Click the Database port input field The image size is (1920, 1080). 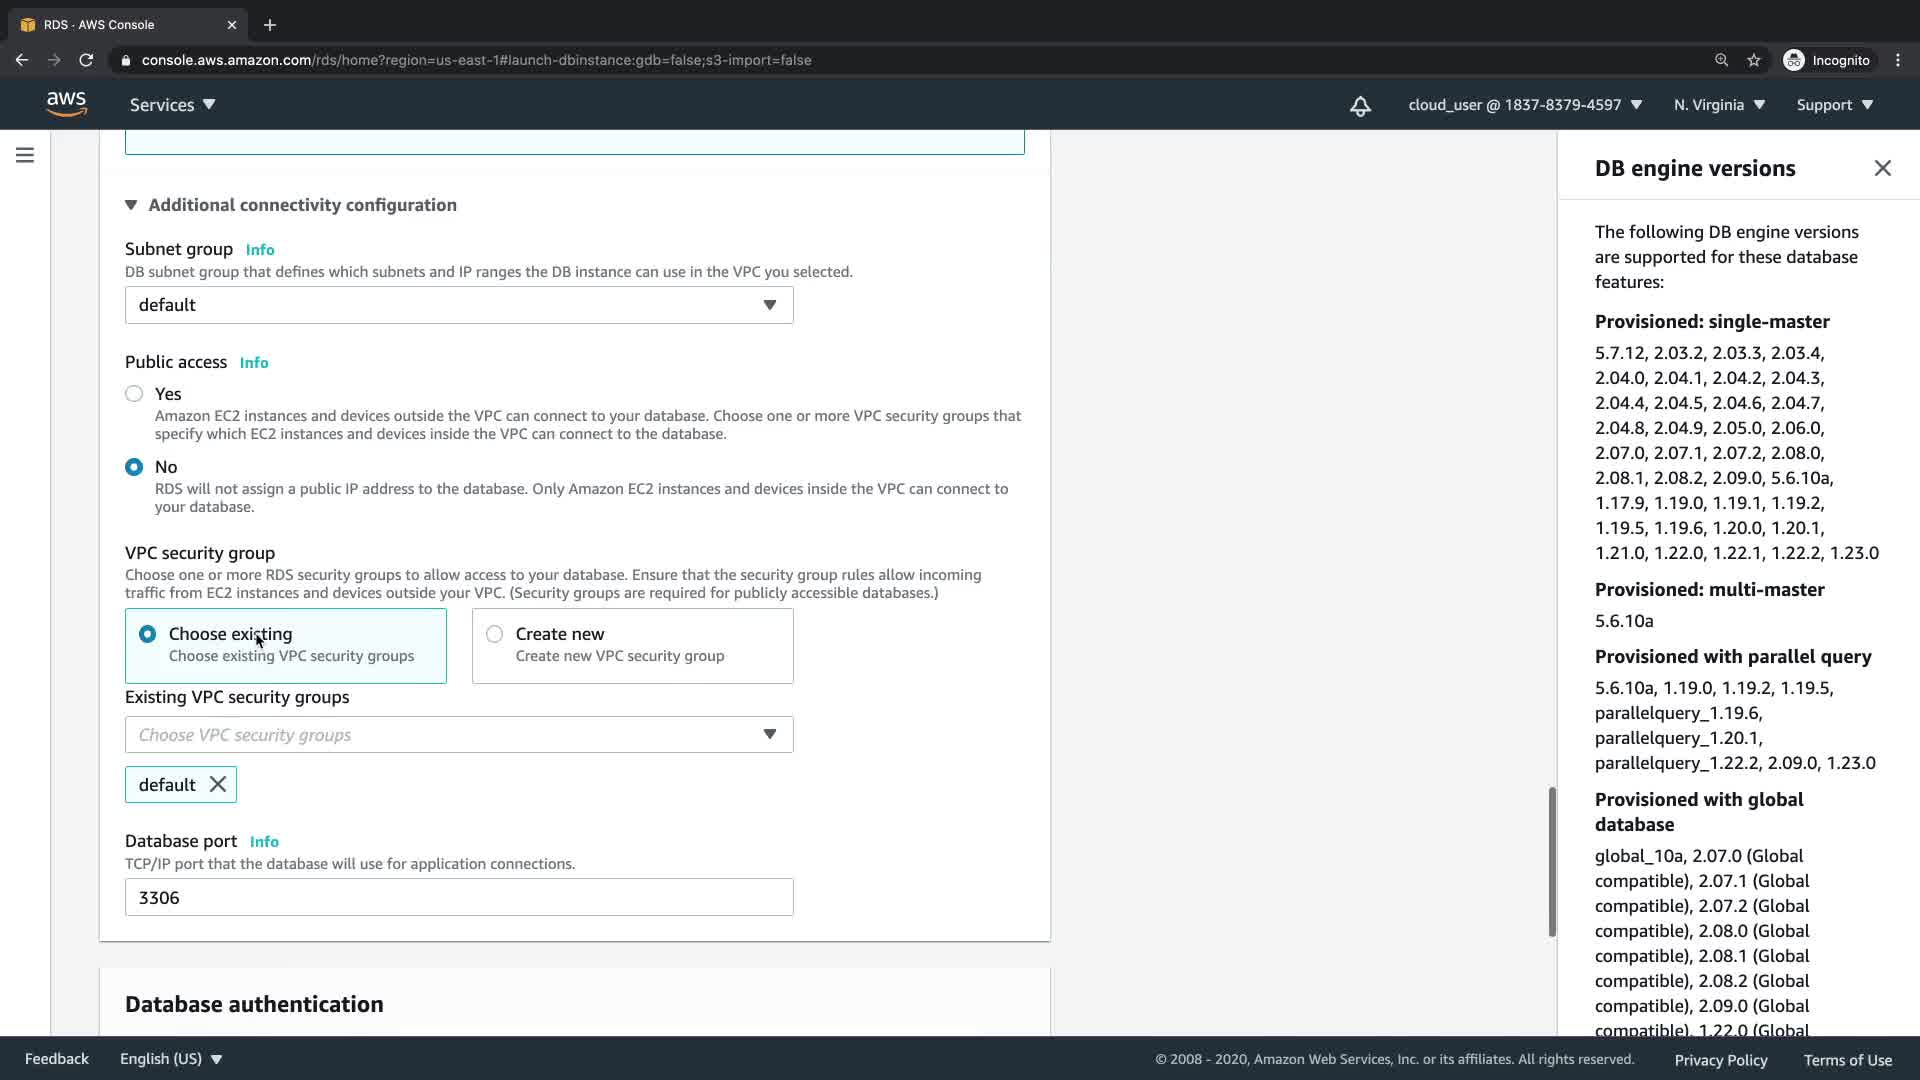459,898
